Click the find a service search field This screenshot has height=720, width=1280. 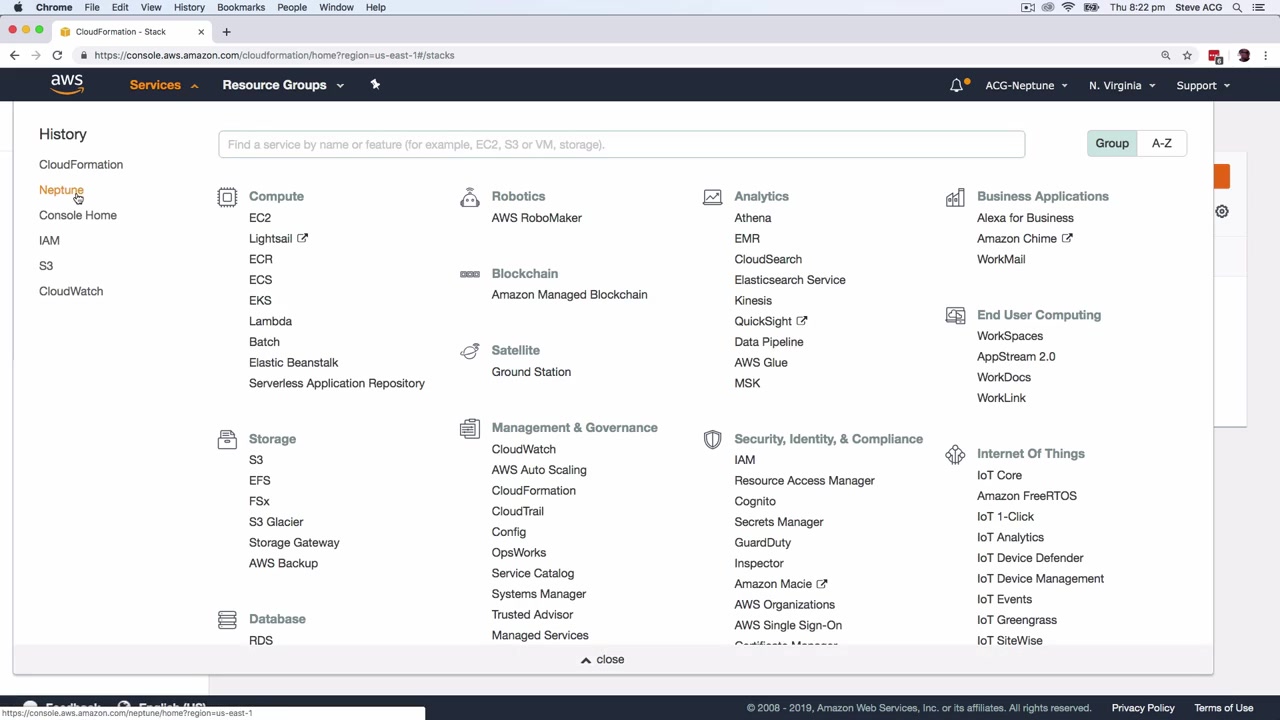[621, 144]
